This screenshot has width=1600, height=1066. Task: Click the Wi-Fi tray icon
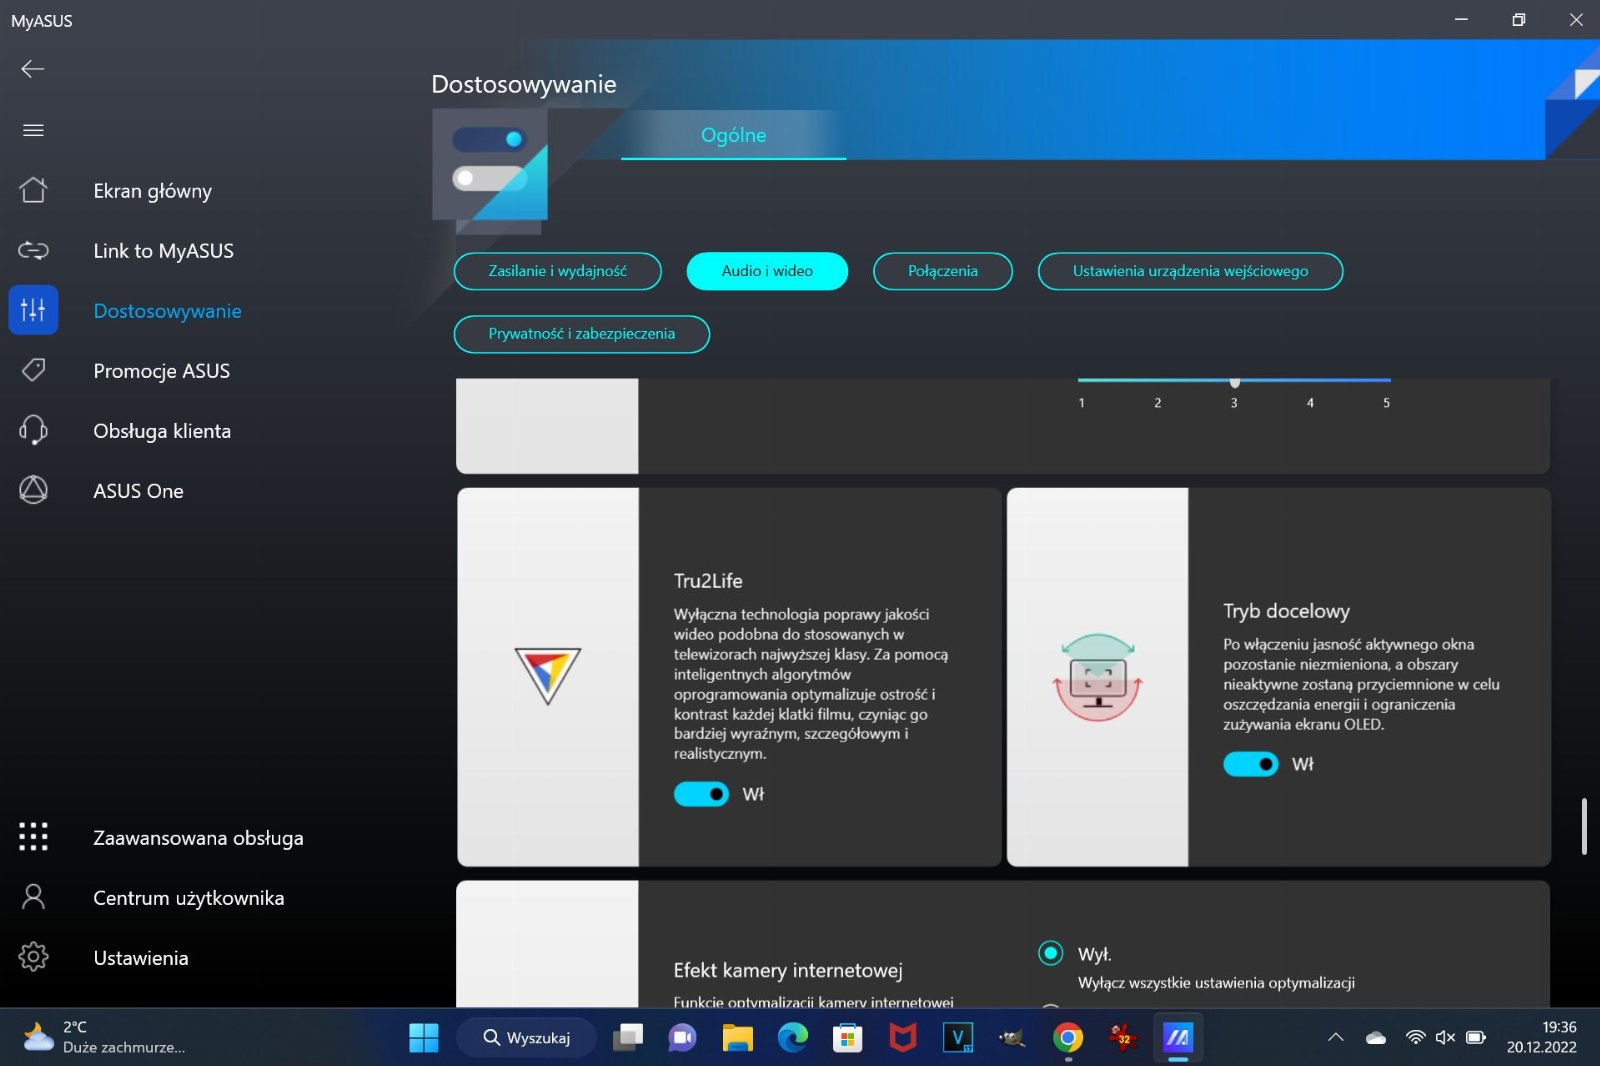click(1415, 1038)
